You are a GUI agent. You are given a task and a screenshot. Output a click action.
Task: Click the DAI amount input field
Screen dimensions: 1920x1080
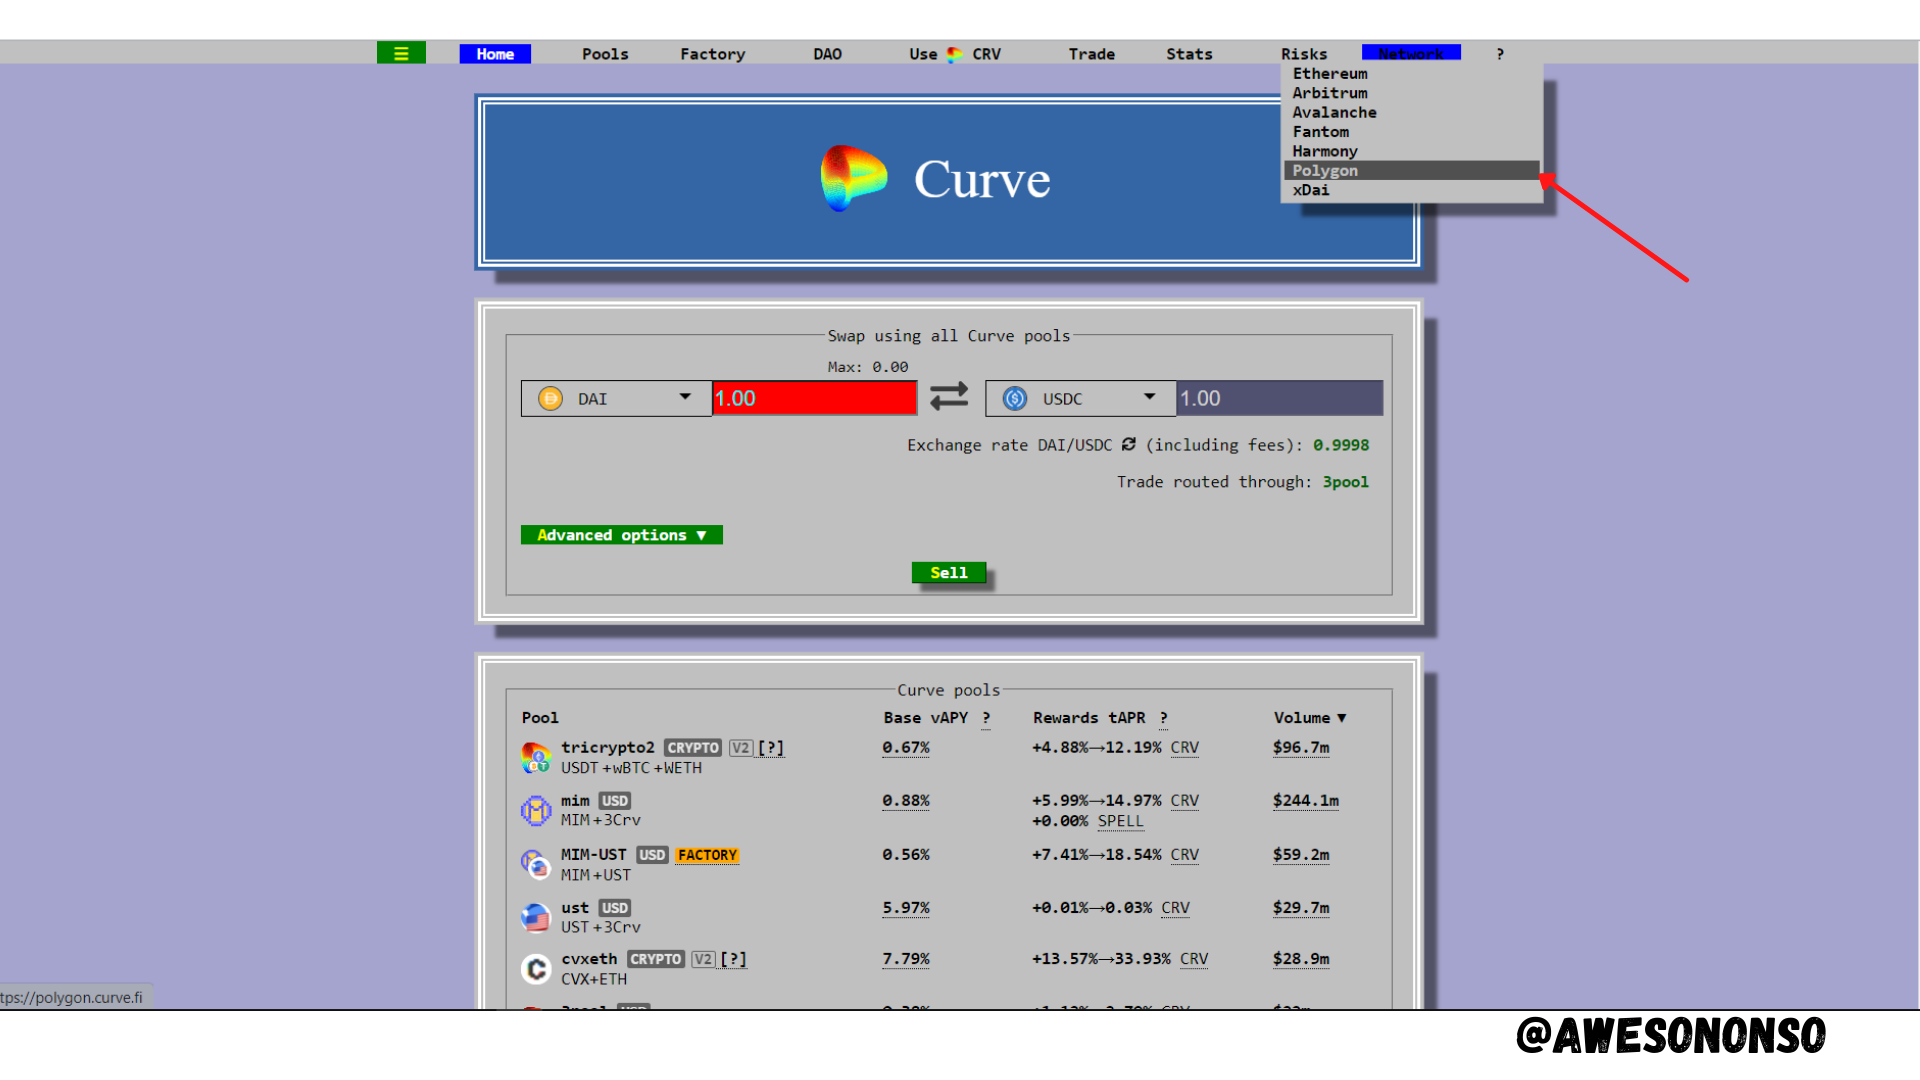814,398
